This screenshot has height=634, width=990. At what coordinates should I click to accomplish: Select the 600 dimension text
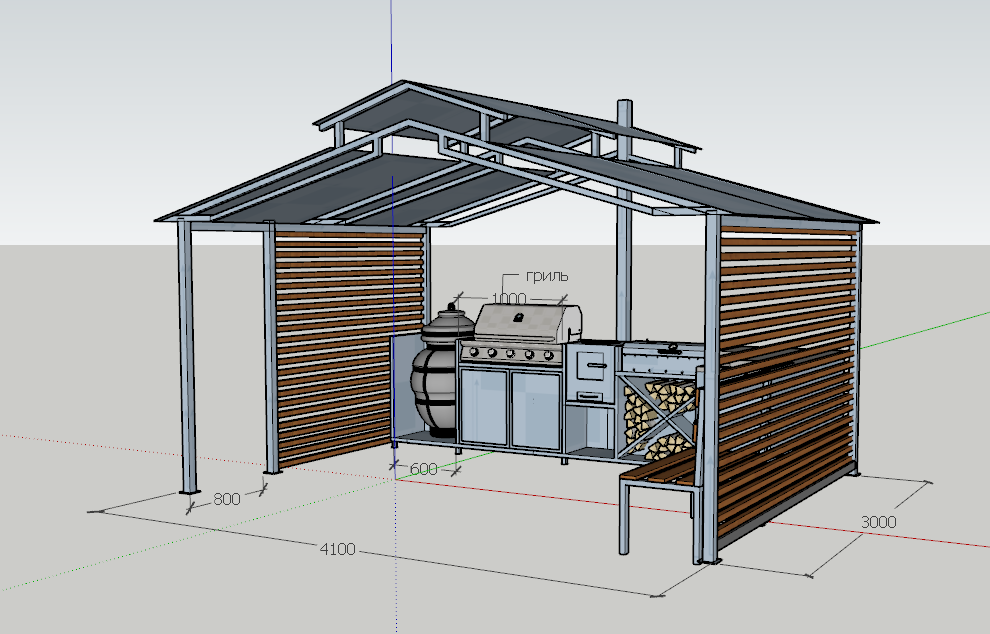(x=424, y=468)
